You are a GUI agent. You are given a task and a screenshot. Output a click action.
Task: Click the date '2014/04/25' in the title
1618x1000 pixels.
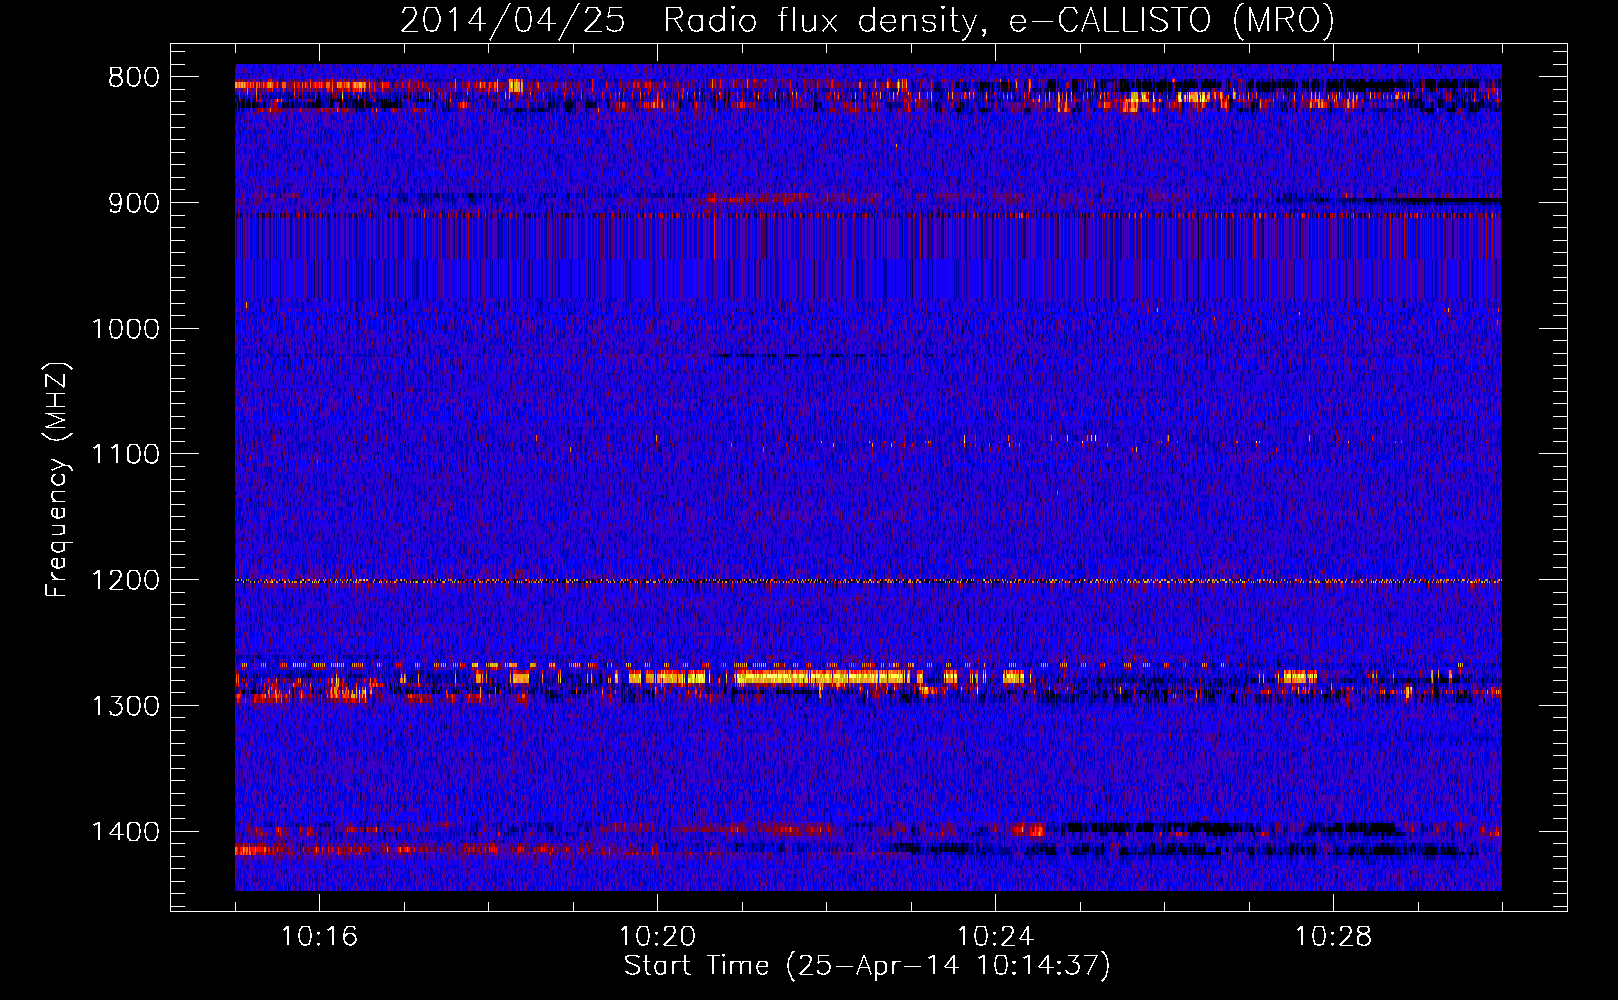click(x=513, y=20)
